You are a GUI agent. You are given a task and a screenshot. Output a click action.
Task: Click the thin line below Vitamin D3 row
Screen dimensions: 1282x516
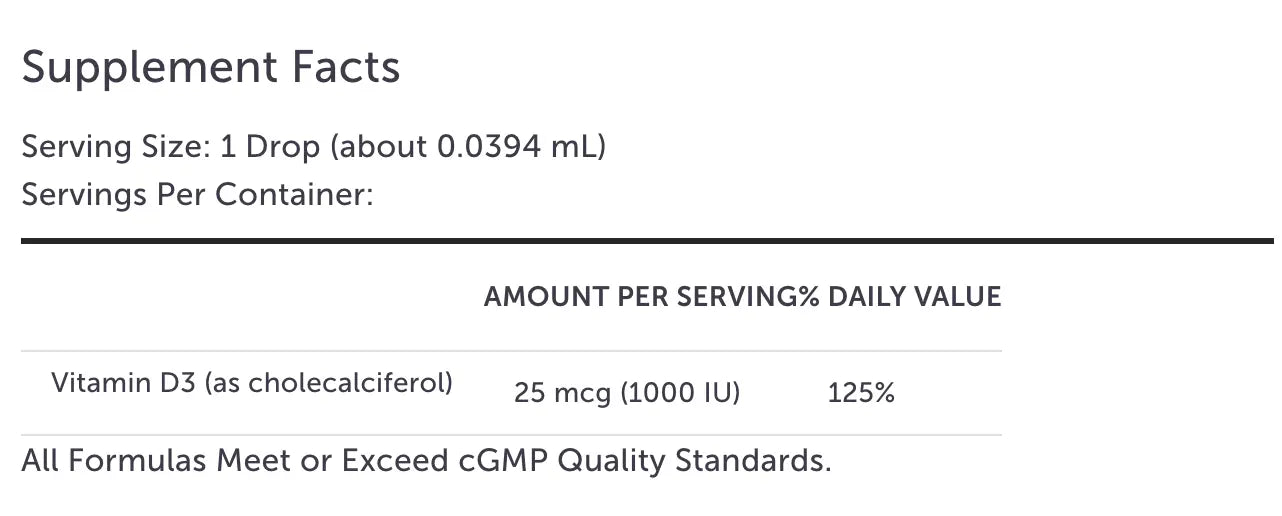(x=511, y=435)
